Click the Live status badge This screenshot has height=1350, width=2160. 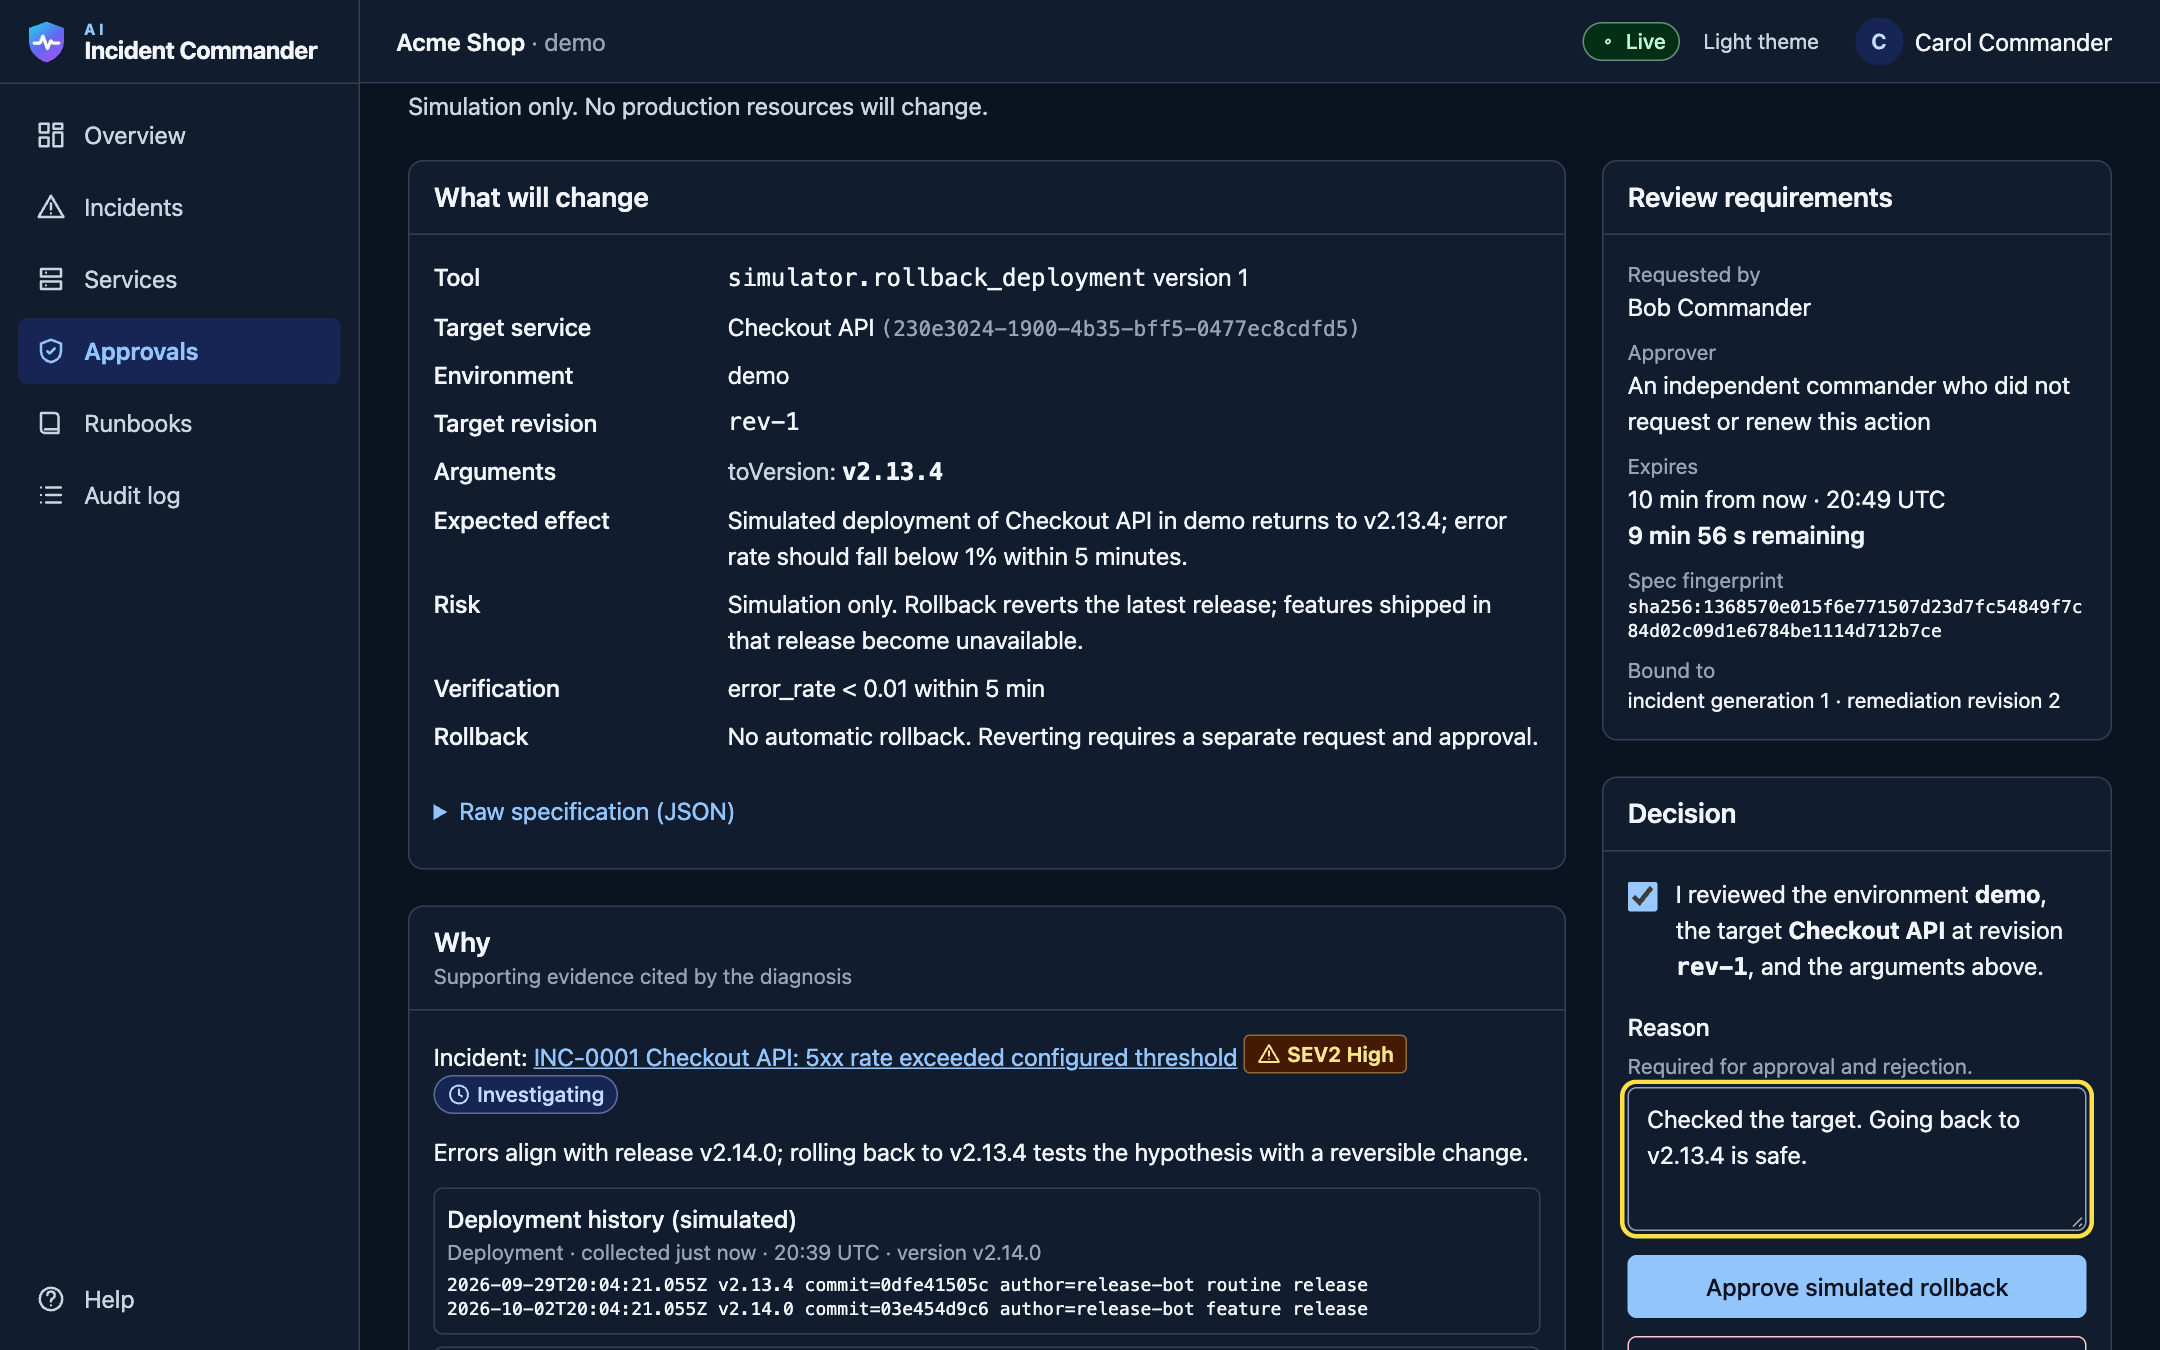point(1630,42)
